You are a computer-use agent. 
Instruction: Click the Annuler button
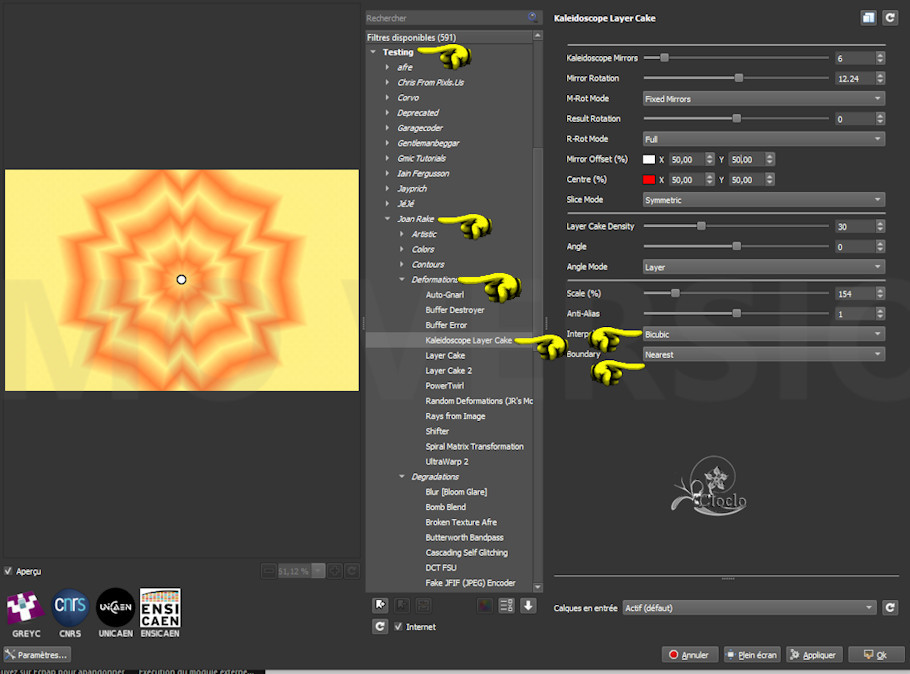tap(689, 655)
